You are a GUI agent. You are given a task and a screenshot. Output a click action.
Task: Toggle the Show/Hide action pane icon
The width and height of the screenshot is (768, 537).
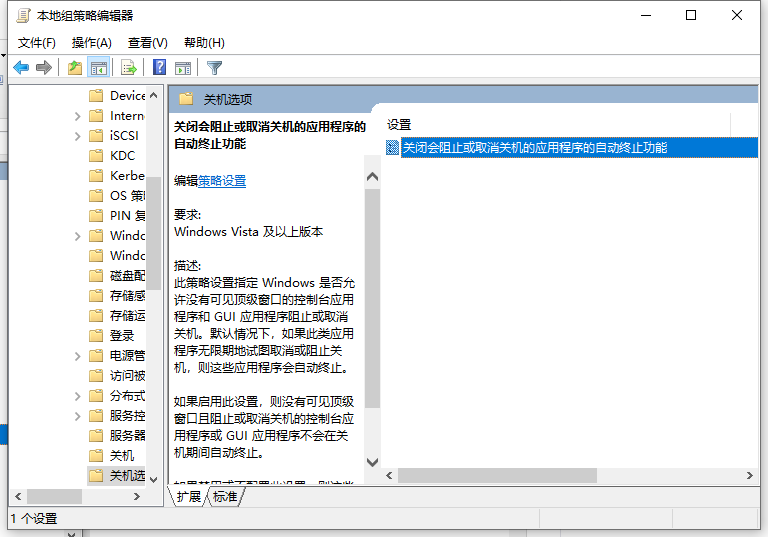[x=183, y=67]
